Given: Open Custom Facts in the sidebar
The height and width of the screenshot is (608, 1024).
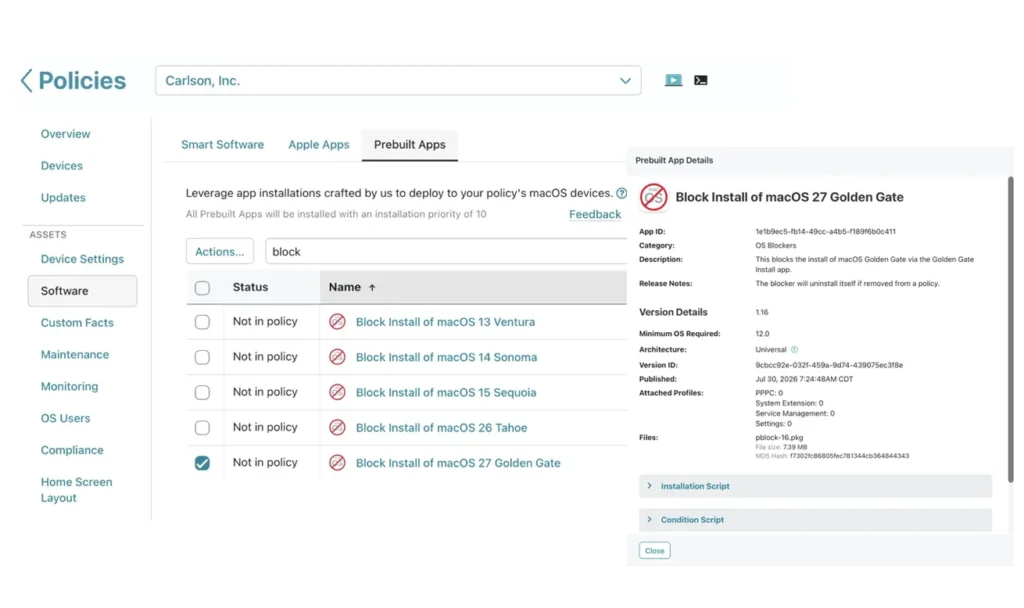Looking at the screenshot, I should click(x=77, y=323).
